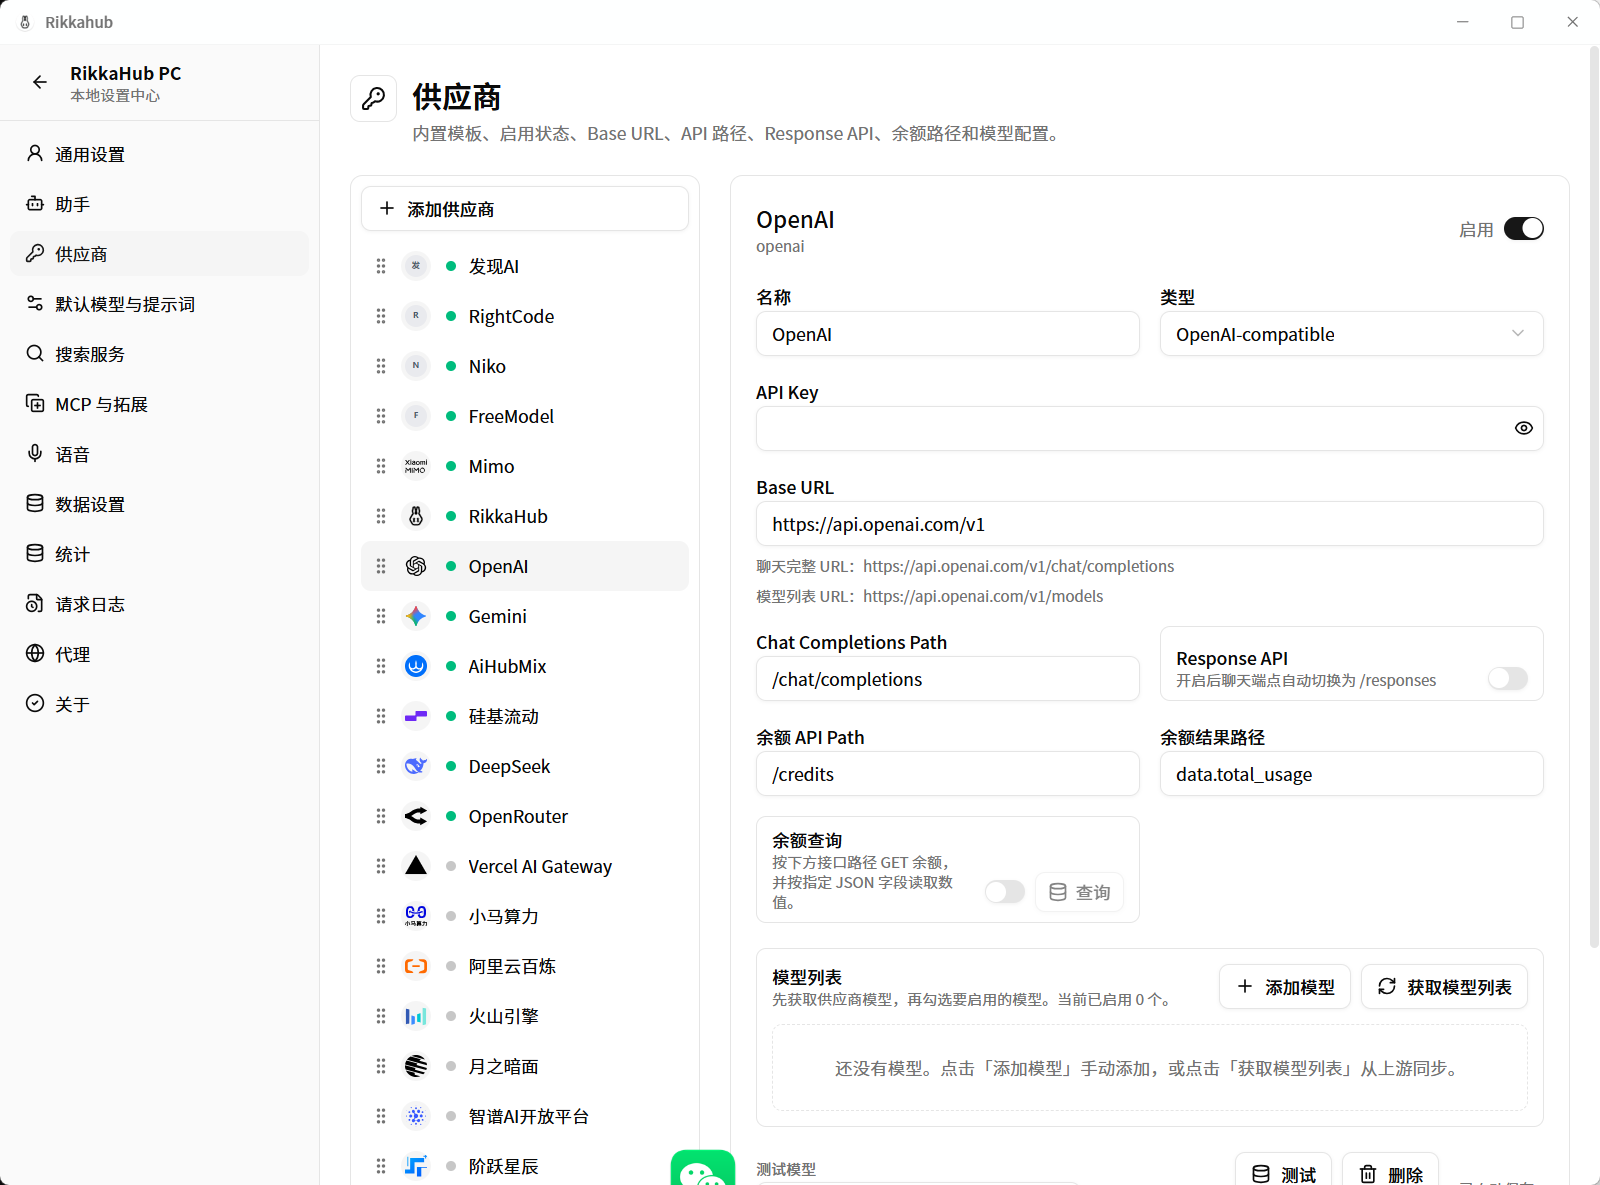Click the 阿里云百炼 logo icon

coord(416,966)
